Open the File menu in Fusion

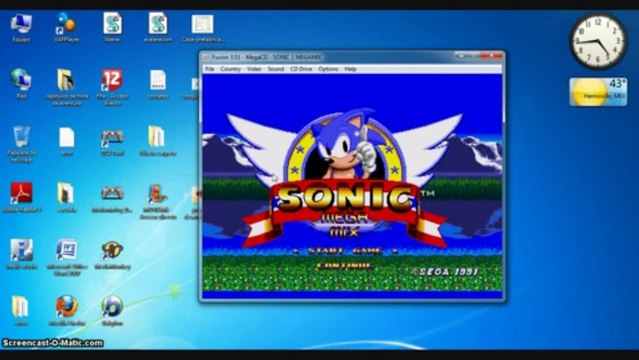tap(209, 69)
